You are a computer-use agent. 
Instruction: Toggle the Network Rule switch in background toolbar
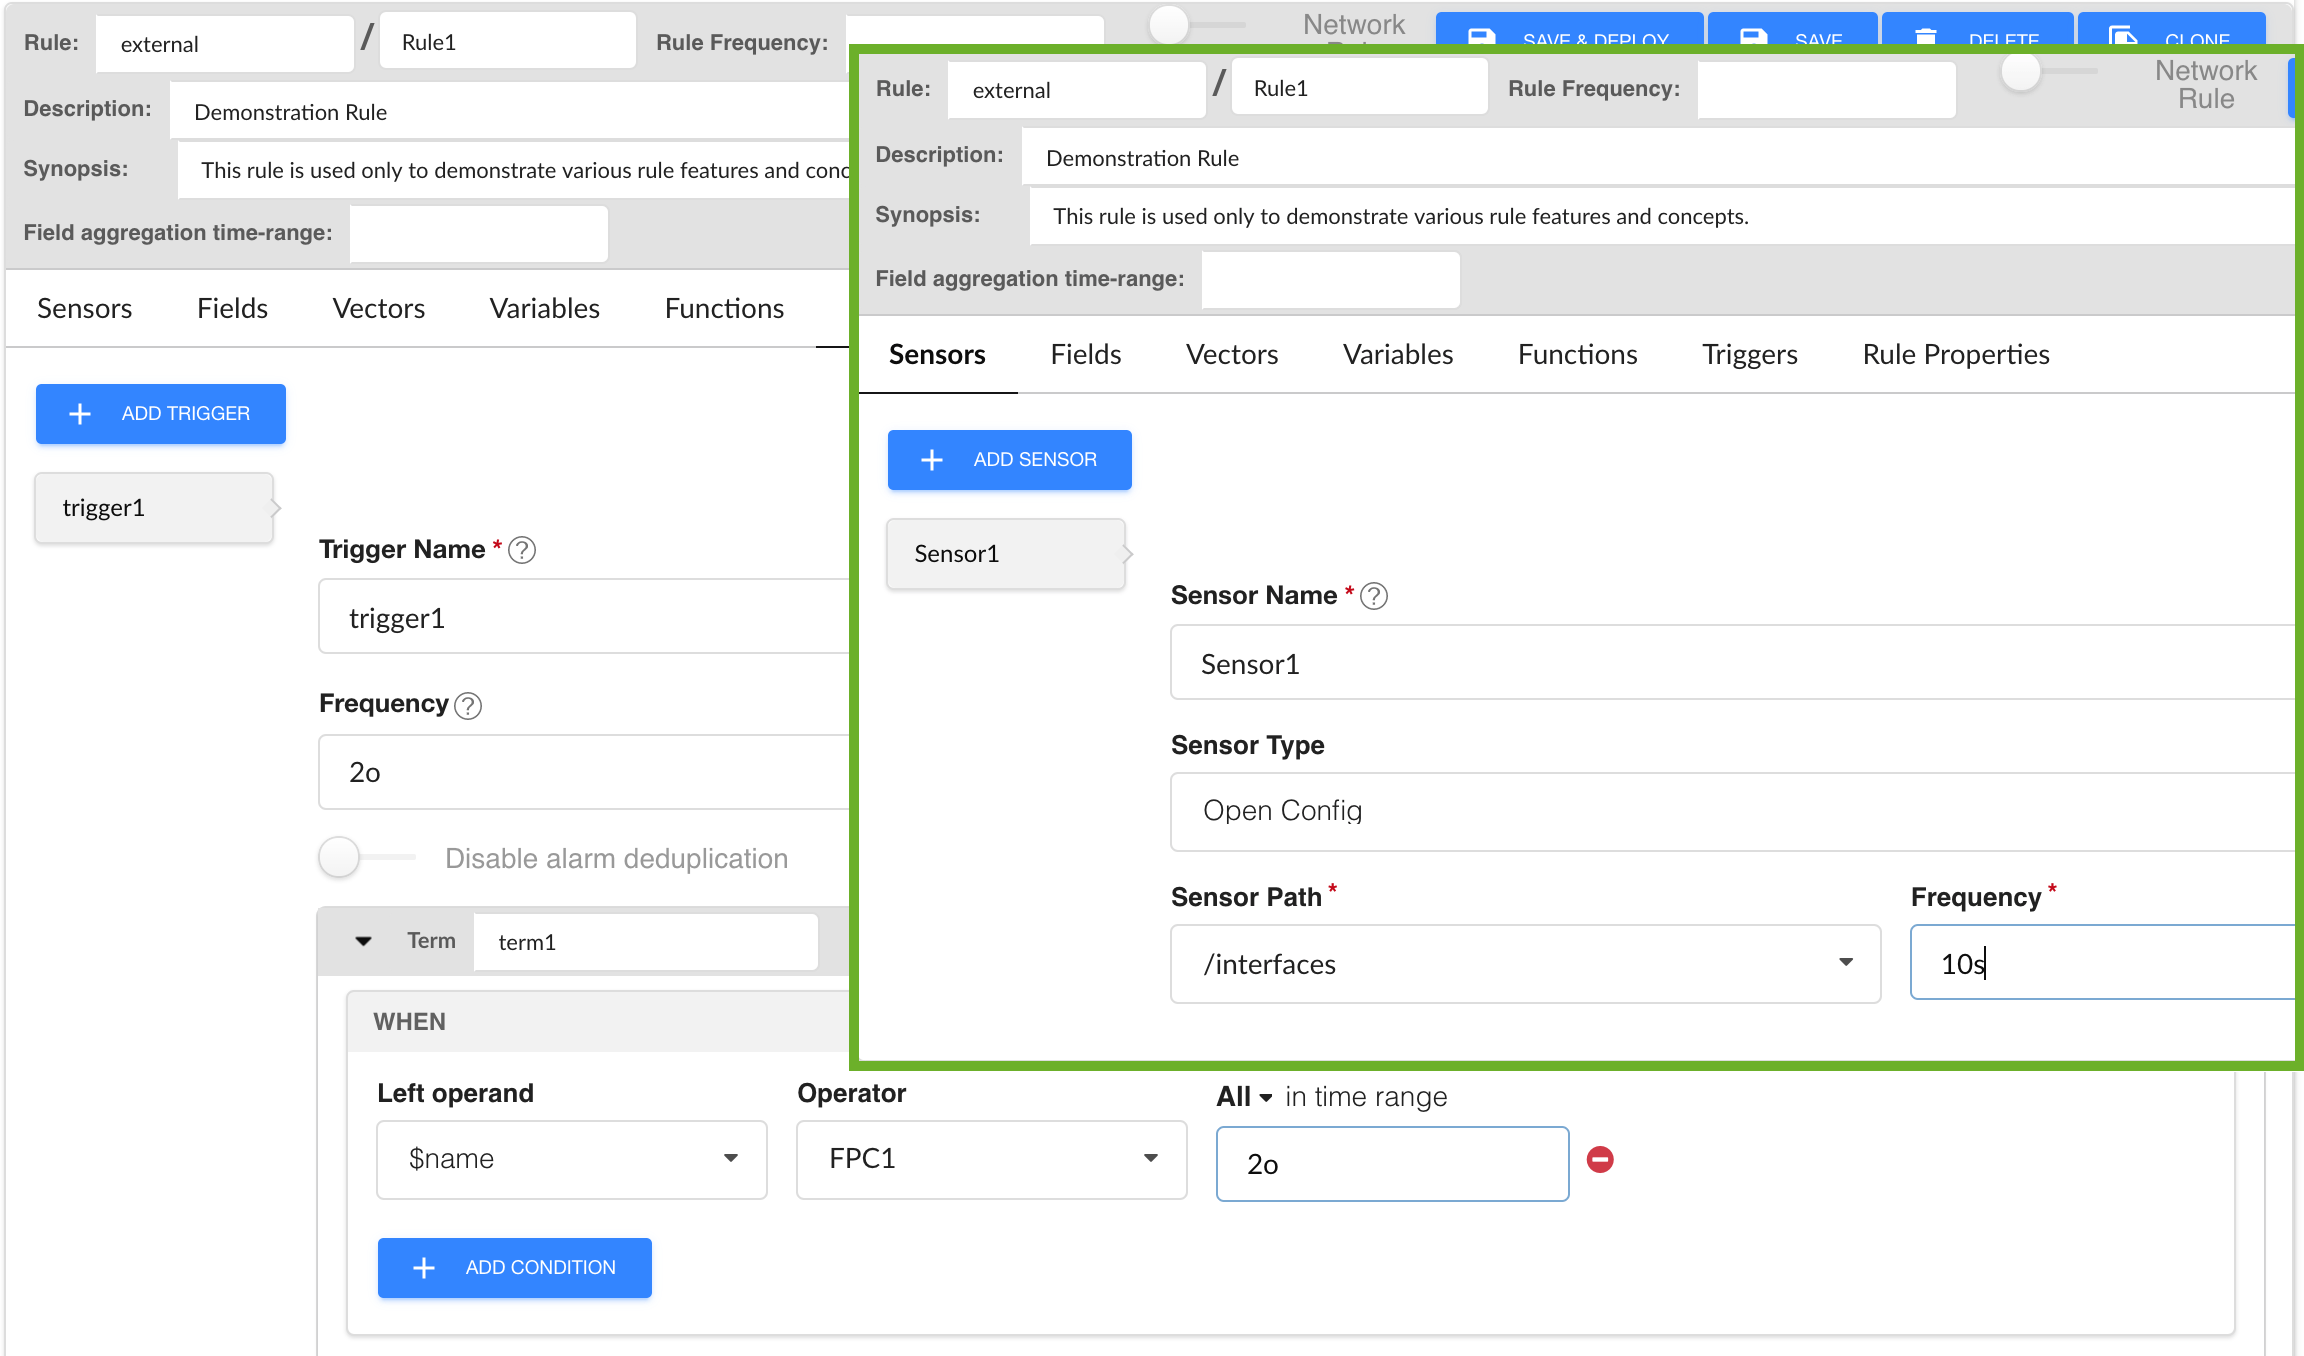pos(1170,24)
